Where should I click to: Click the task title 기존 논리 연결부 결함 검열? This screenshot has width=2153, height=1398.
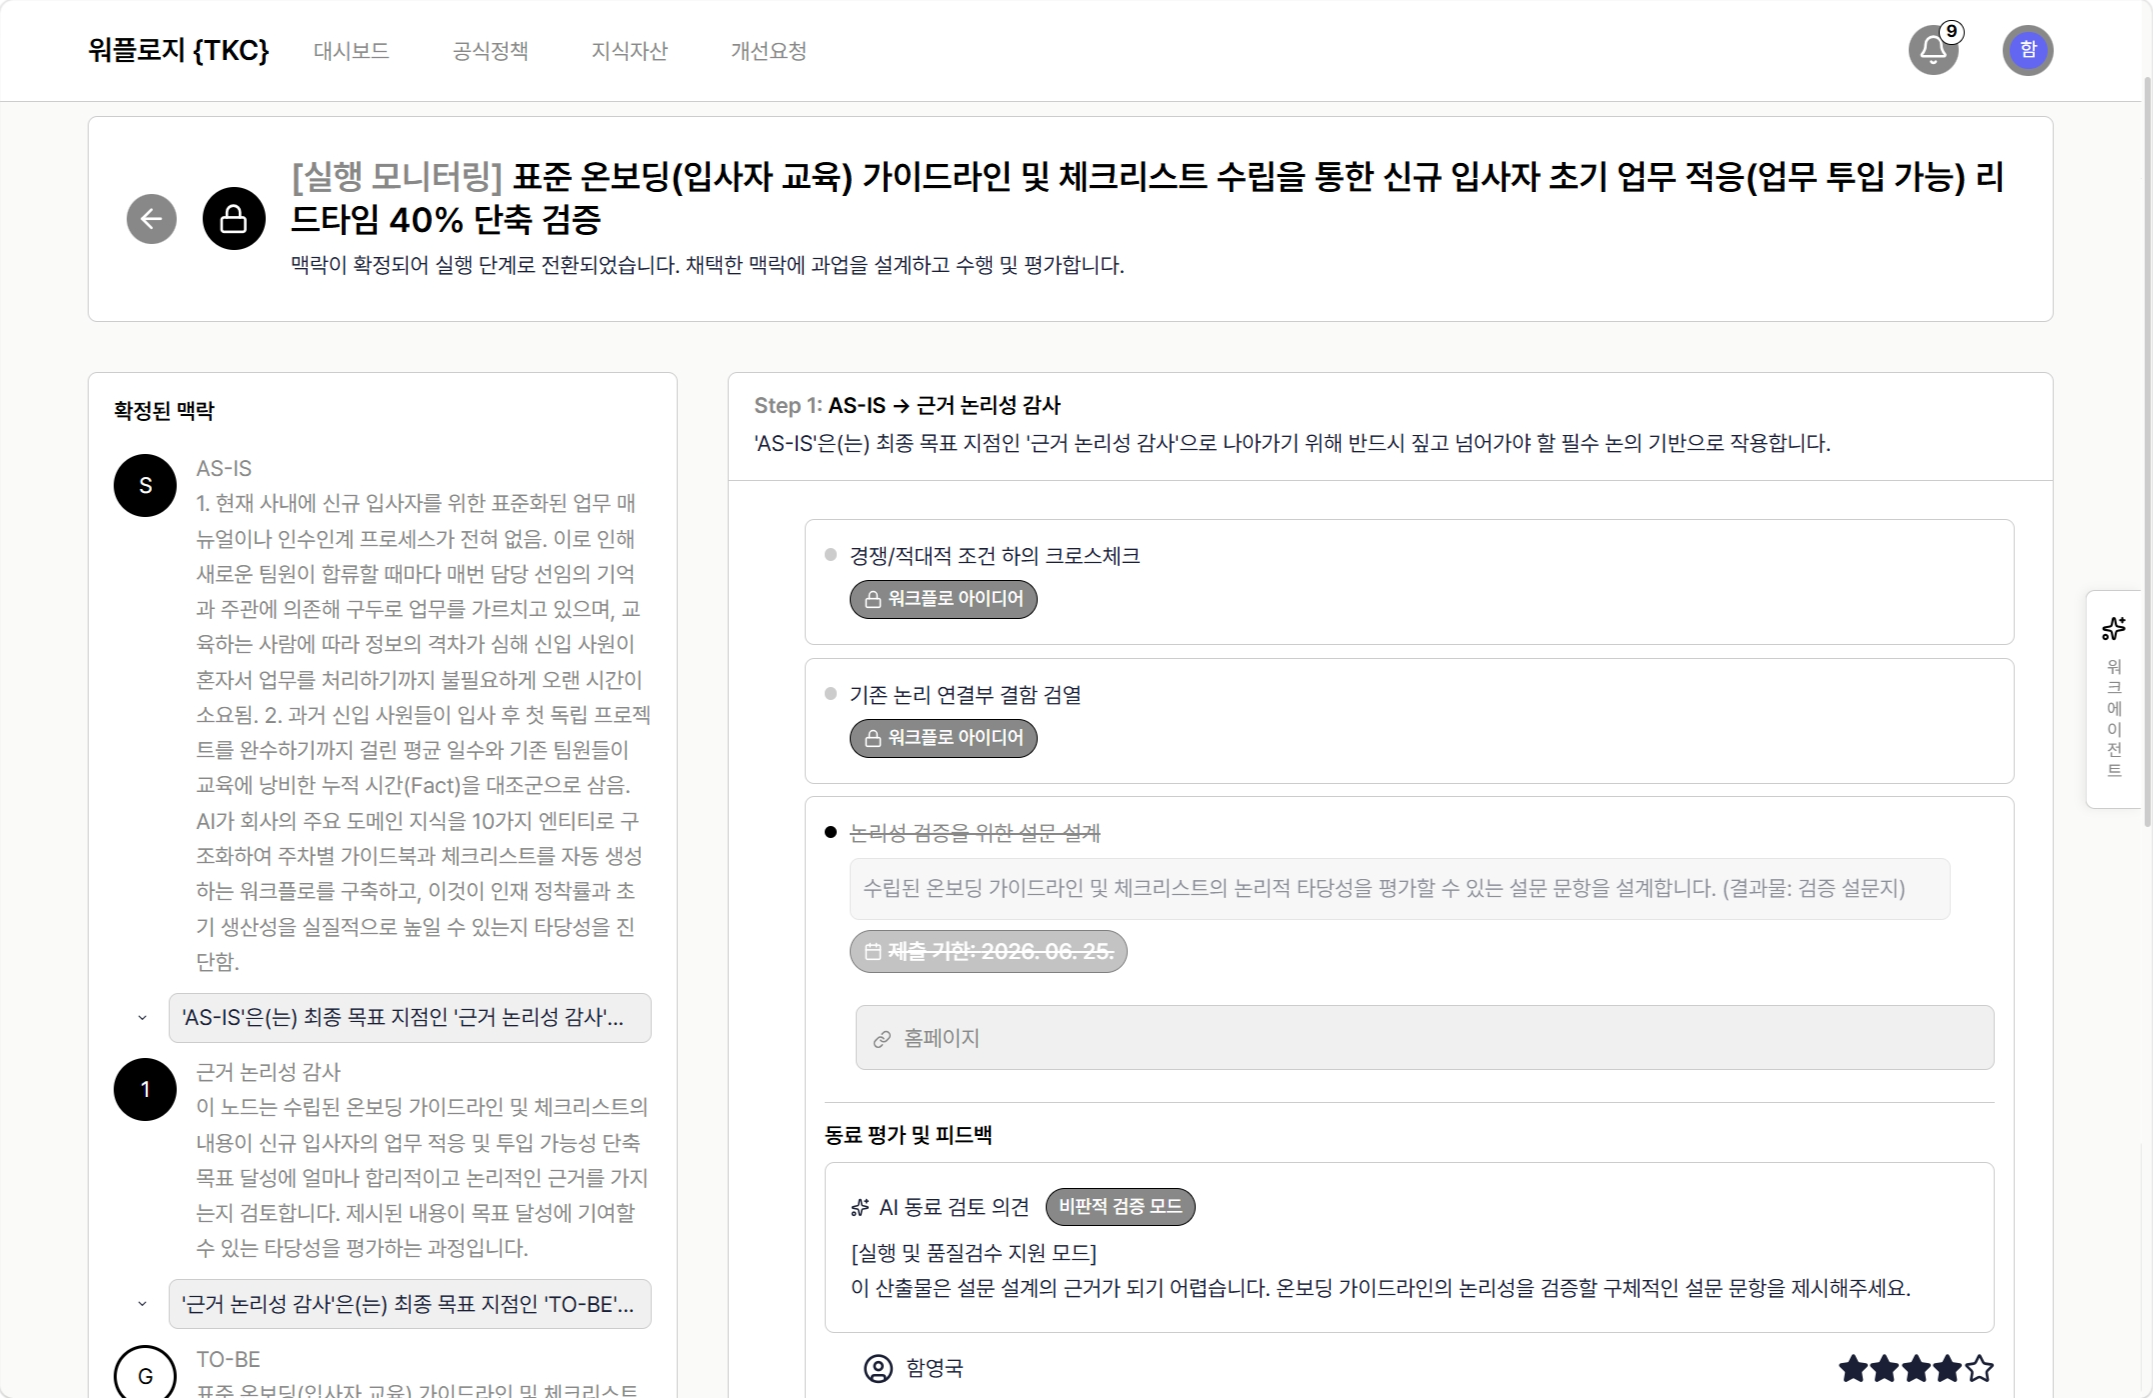coord(965,695)
